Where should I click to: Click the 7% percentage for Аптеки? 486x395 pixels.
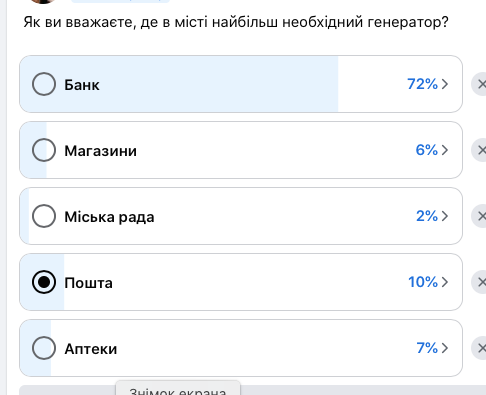coord(427,348)
